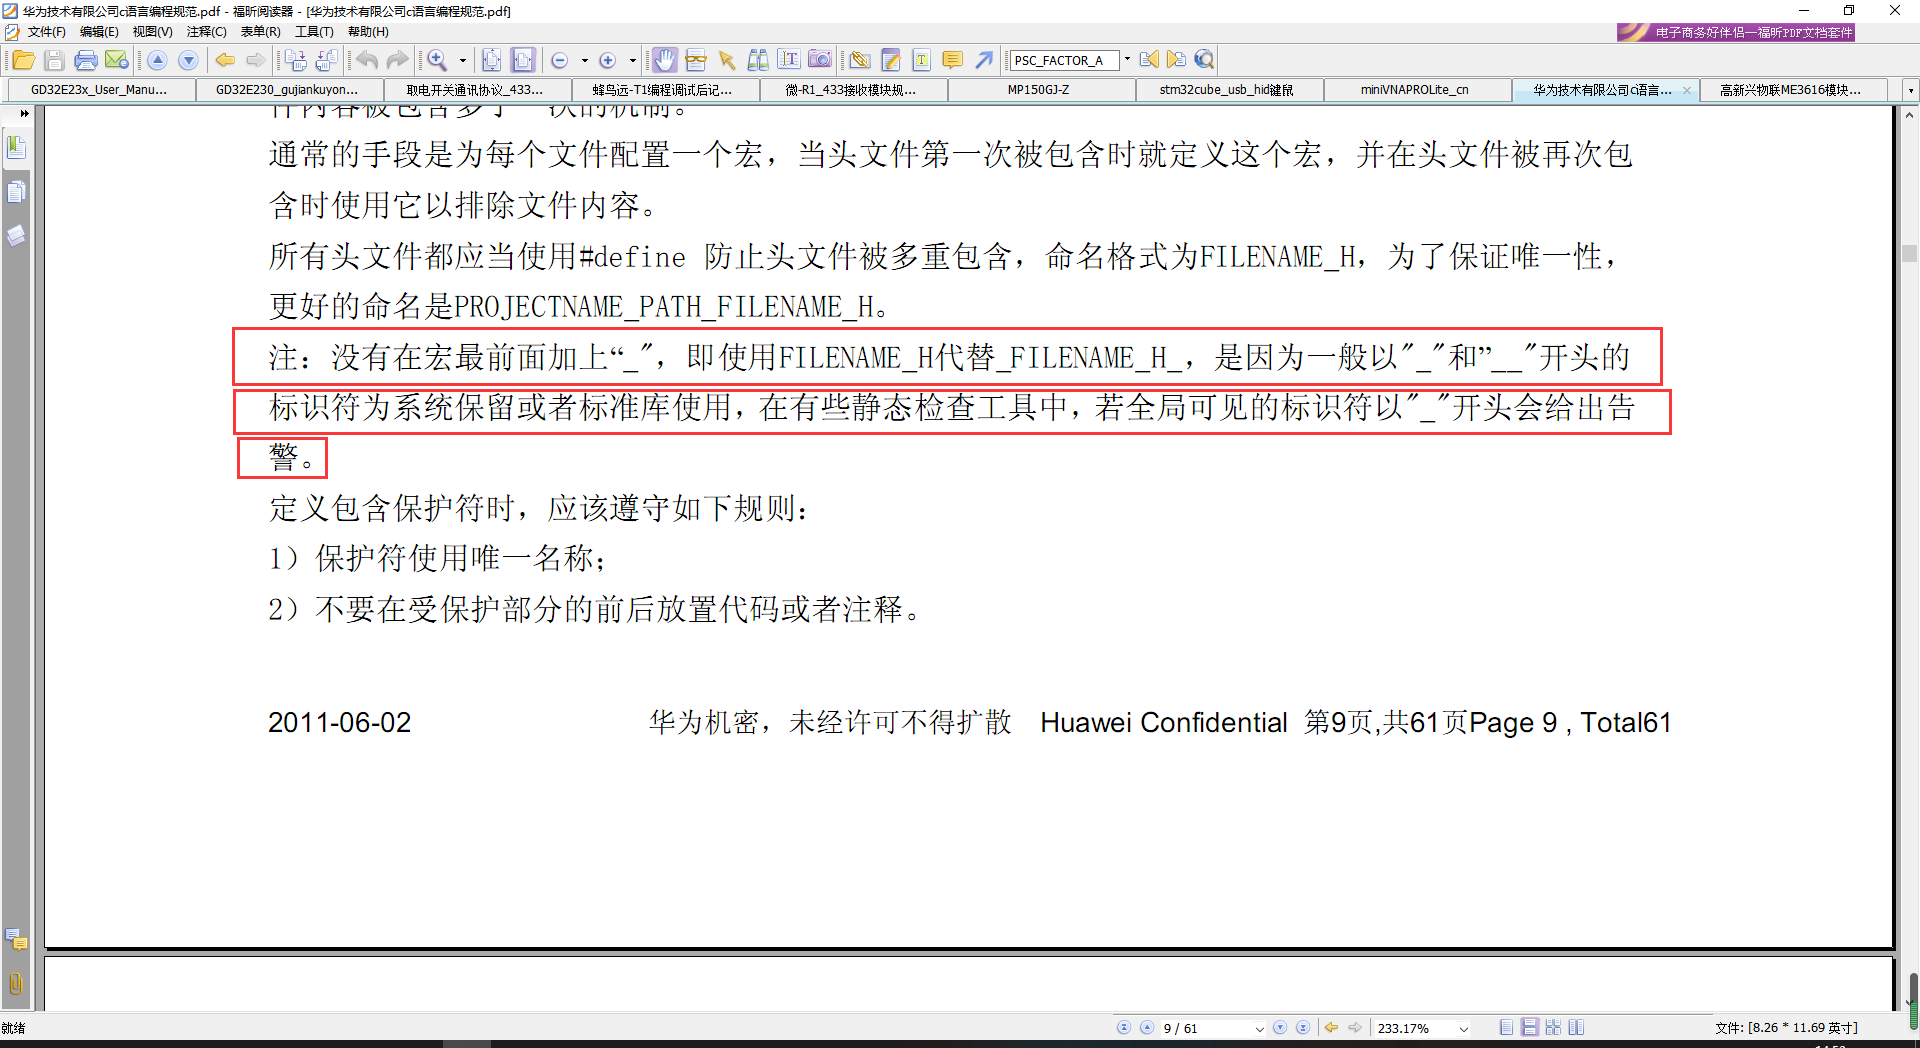Toggle facing pages layout mode
1920x1048 pixels.
pyautogui.click(x=1554, y=1027)
